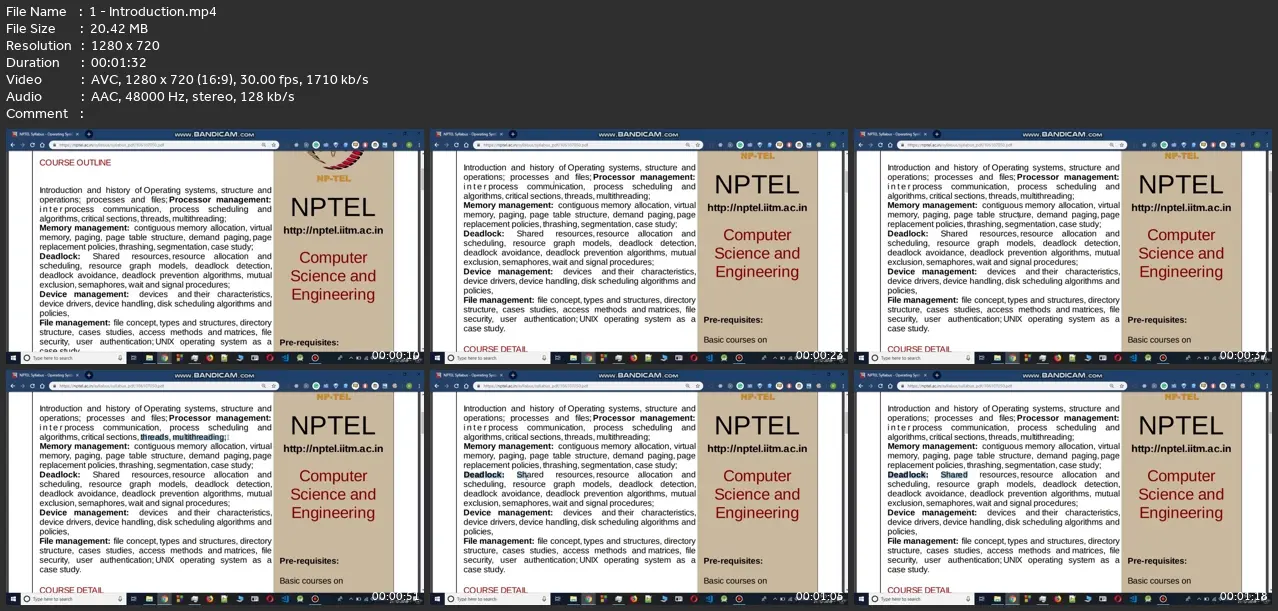
Task: Click the home icon in the 00:00:37 frame
Action: (890, 145)
